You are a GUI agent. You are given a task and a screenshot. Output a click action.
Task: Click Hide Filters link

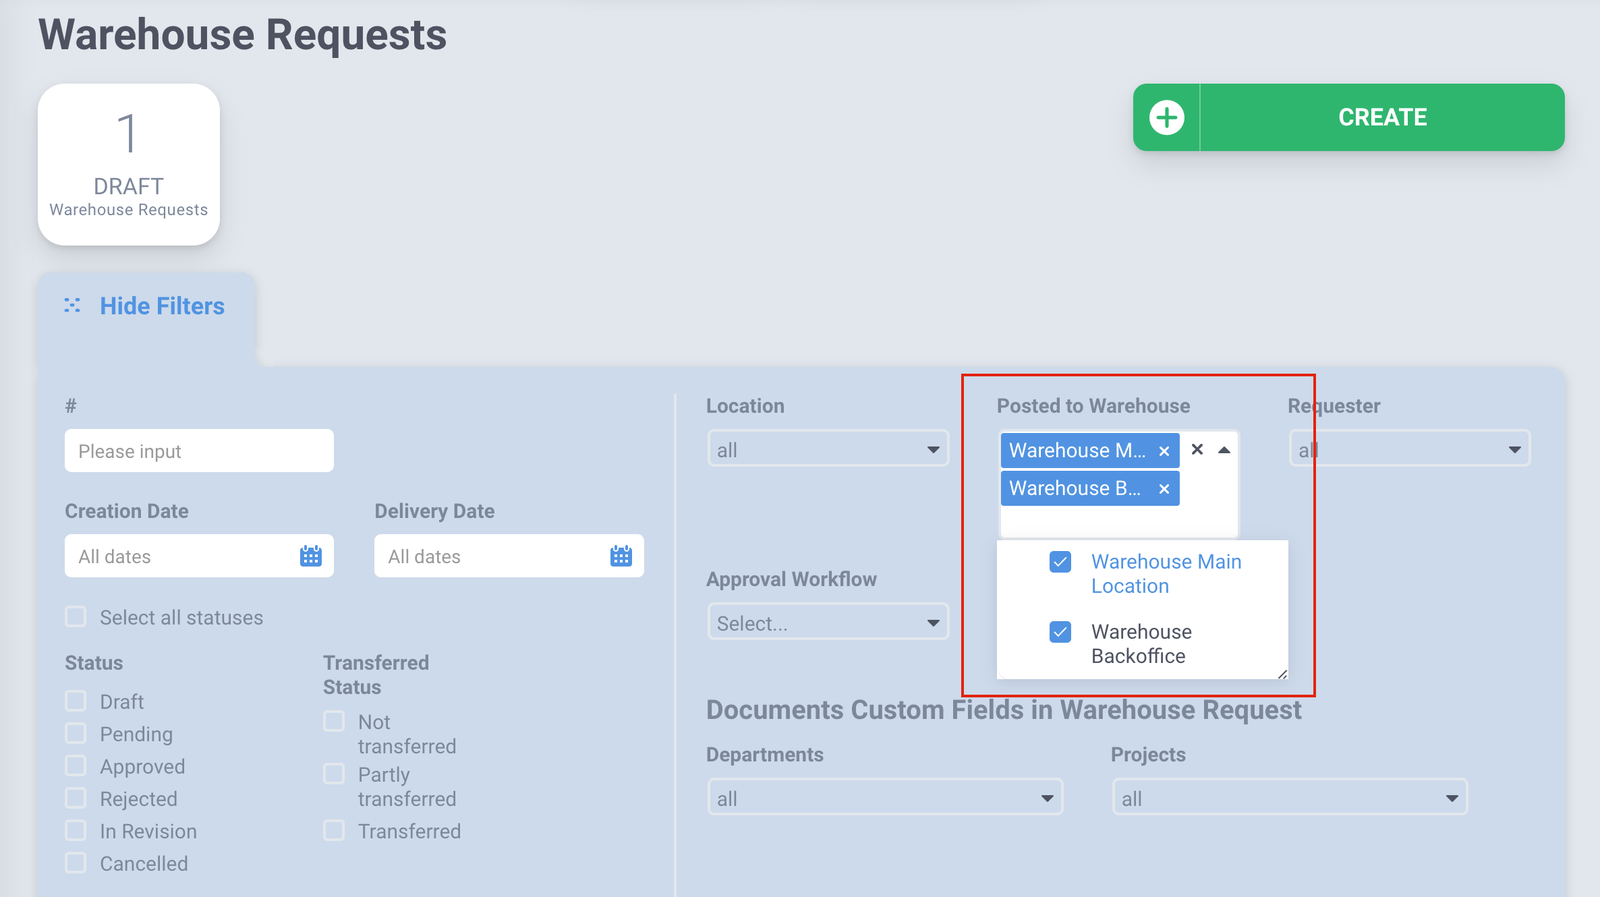point(162,306)
